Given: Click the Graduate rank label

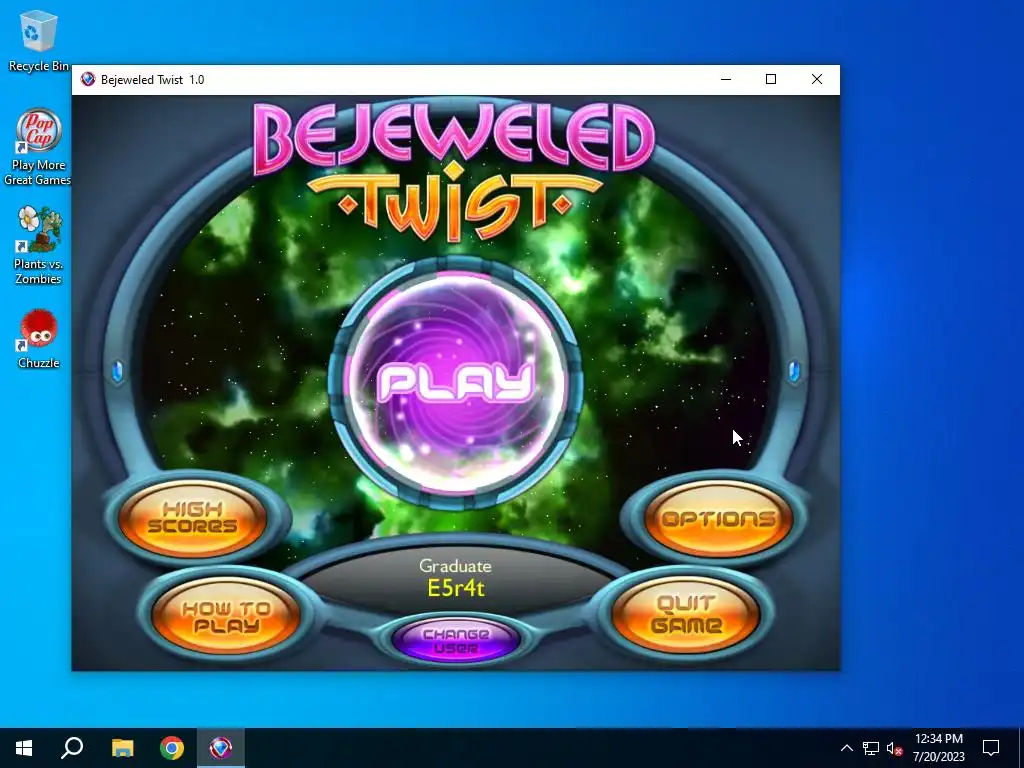Looking at the screenshot, I should pos(455,566).
